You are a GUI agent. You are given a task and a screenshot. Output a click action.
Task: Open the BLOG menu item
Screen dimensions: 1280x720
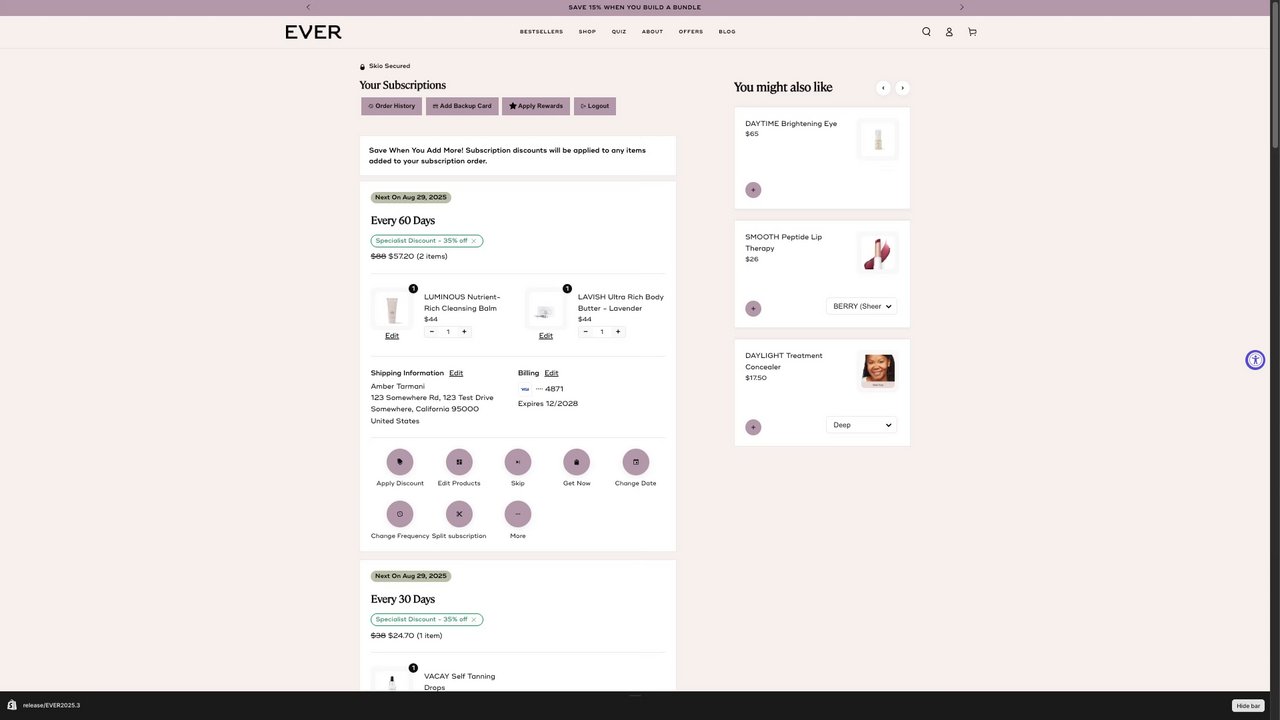[x=727, y=32]
